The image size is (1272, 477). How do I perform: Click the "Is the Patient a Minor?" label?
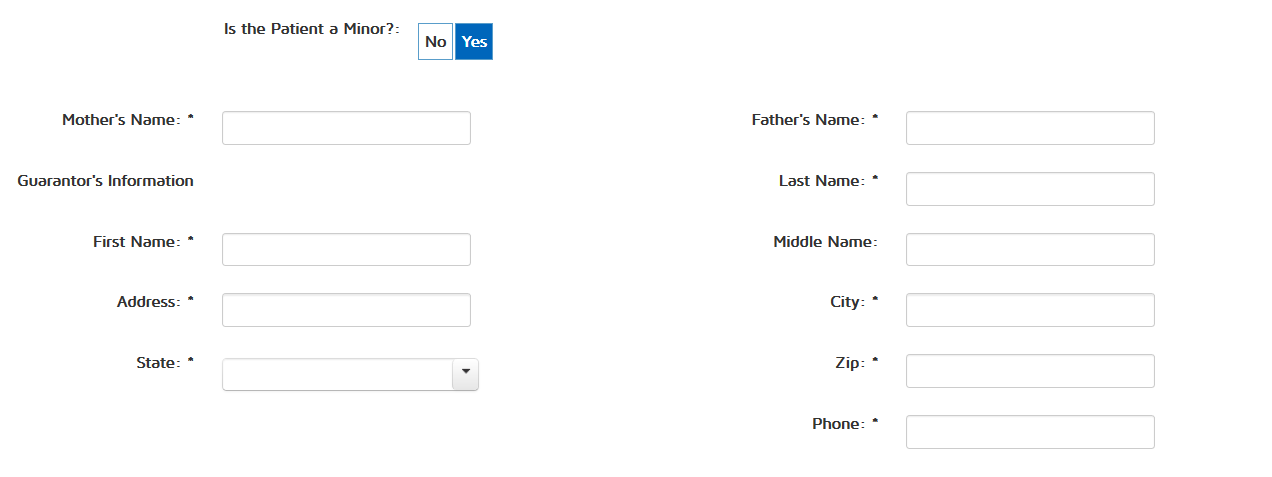[311, 29]
